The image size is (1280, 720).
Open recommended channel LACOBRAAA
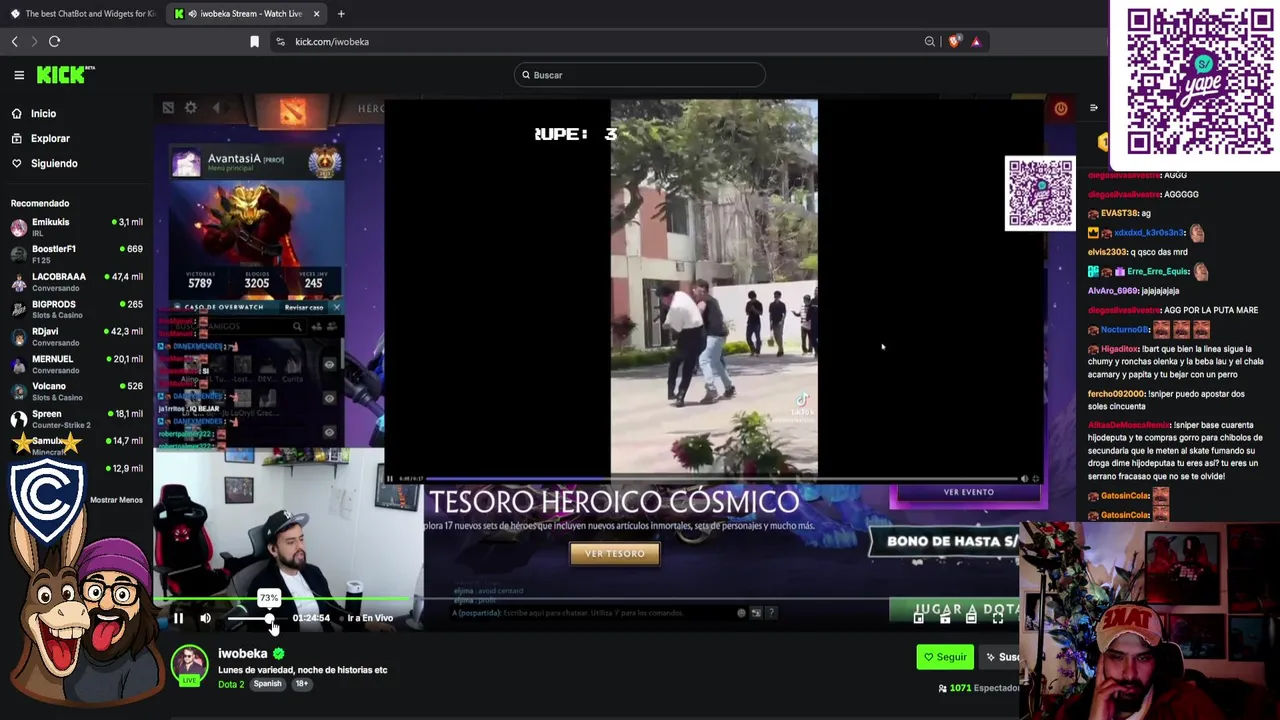76,282
